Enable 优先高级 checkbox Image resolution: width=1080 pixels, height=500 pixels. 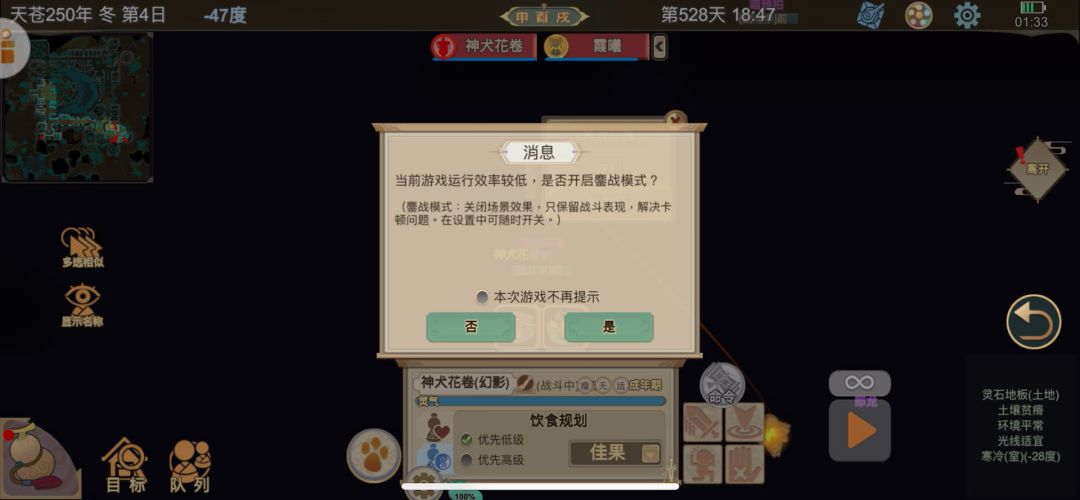point(466,459)
